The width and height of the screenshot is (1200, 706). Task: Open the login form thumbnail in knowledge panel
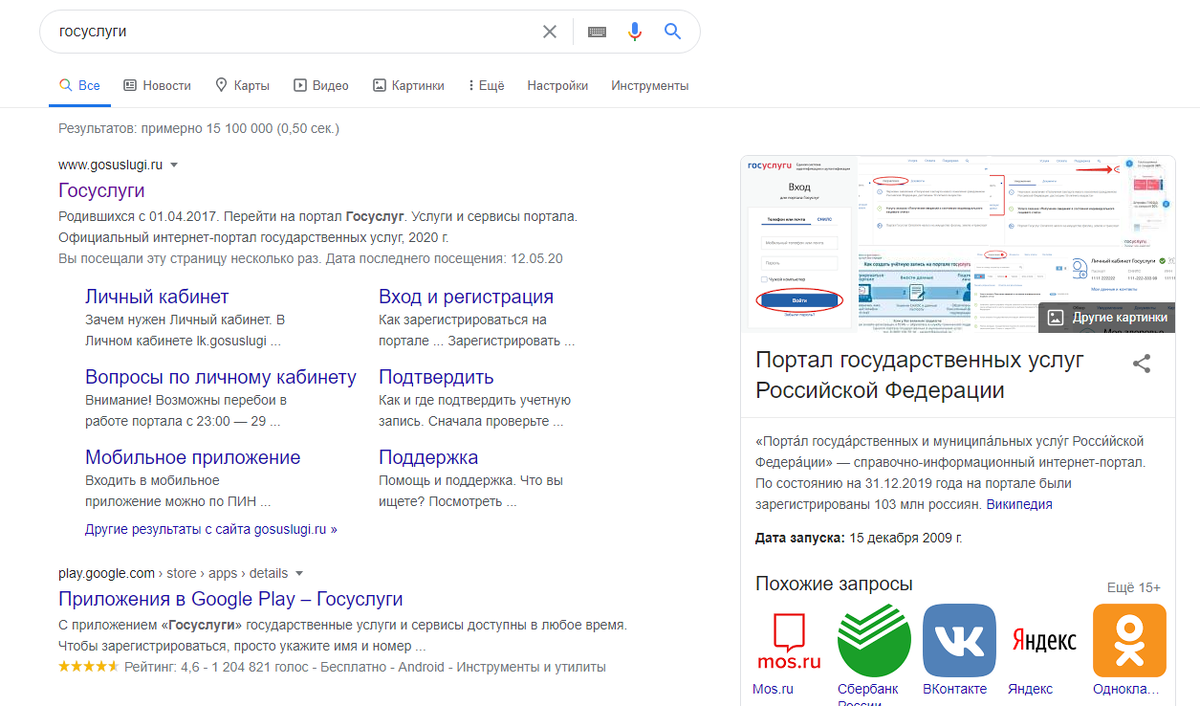tap(799, 243)
